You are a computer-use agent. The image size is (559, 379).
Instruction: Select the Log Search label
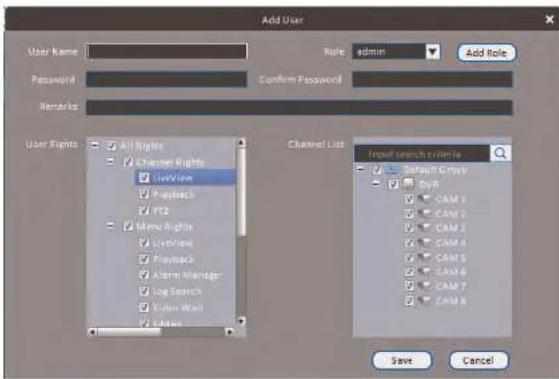click(x=177, y=291)
